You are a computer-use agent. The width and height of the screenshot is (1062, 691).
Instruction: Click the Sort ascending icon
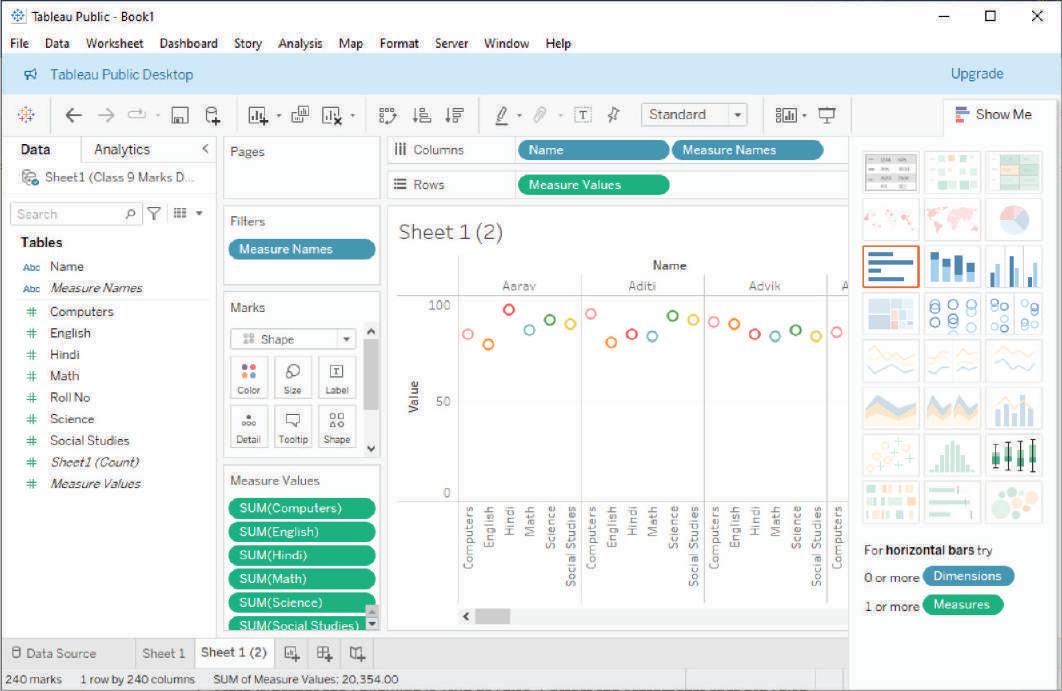click(421, 115)
